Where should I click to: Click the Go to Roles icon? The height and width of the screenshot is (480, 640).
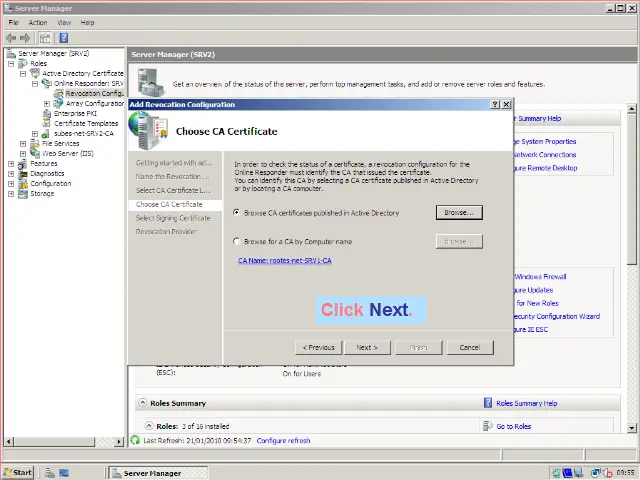488,426
